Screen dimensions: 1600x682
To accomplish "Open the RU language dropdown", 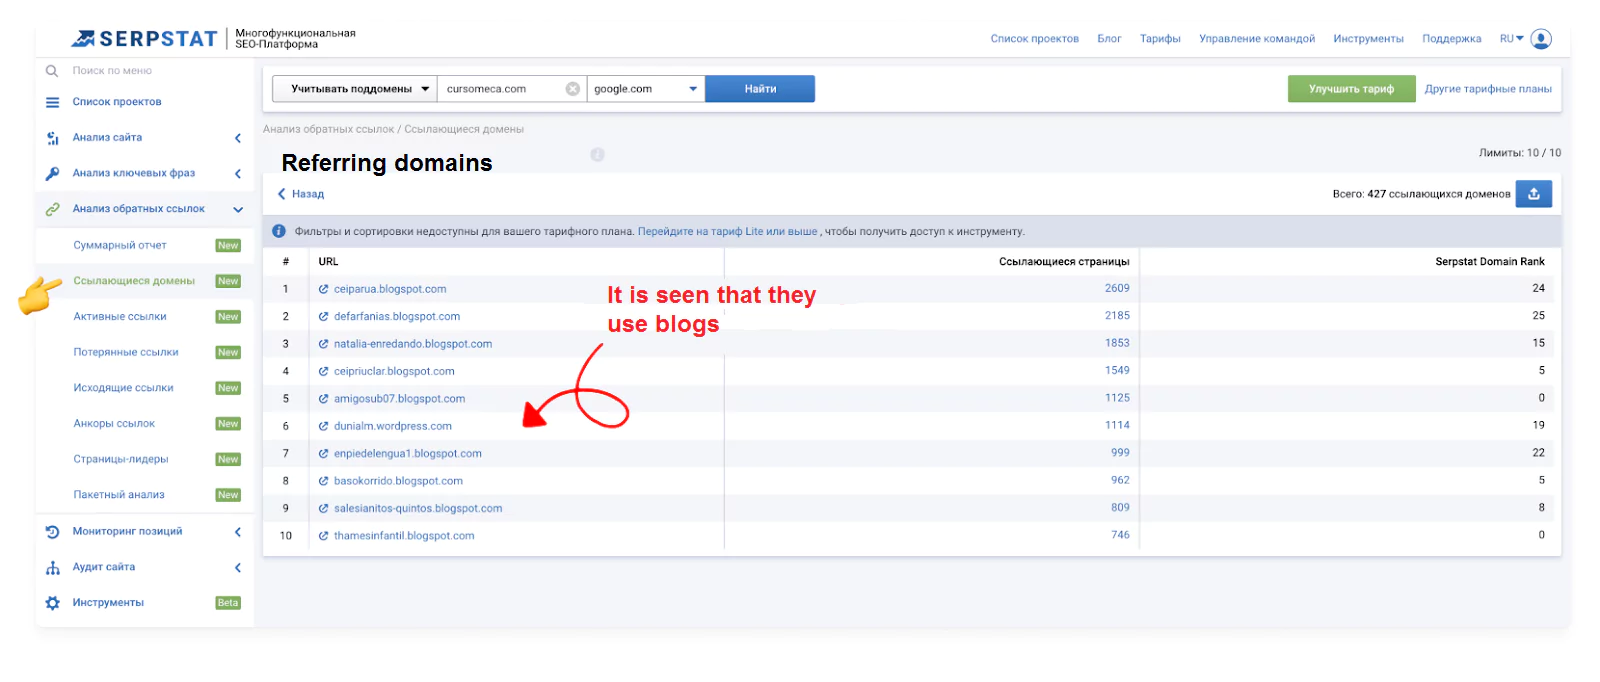I will tap(1511, 39).
